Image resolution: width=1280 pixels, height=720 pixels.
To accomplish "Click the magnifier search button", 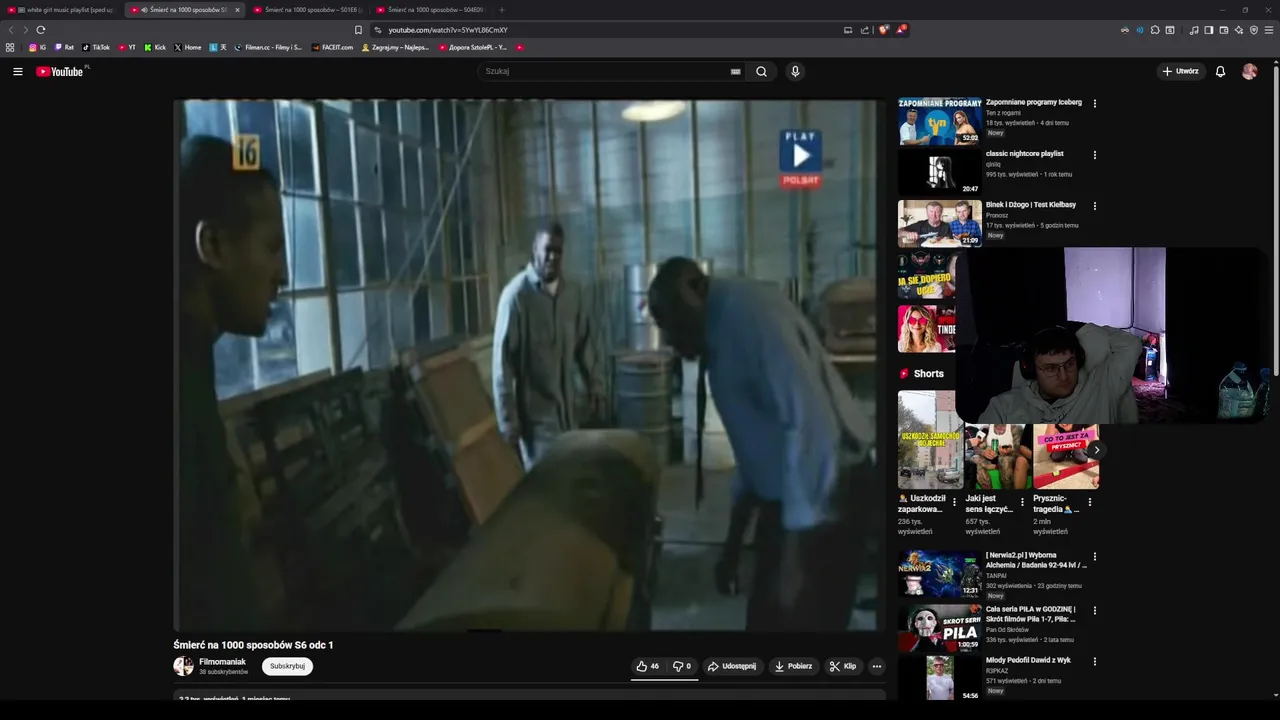I will click(x=761, y=72).
